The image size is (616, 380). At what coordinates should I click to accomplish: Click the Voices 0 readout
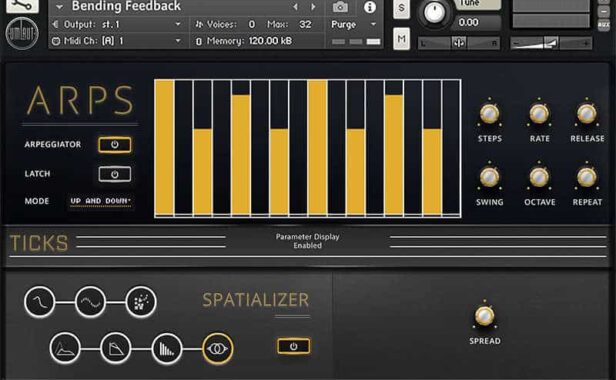[231, 24]
